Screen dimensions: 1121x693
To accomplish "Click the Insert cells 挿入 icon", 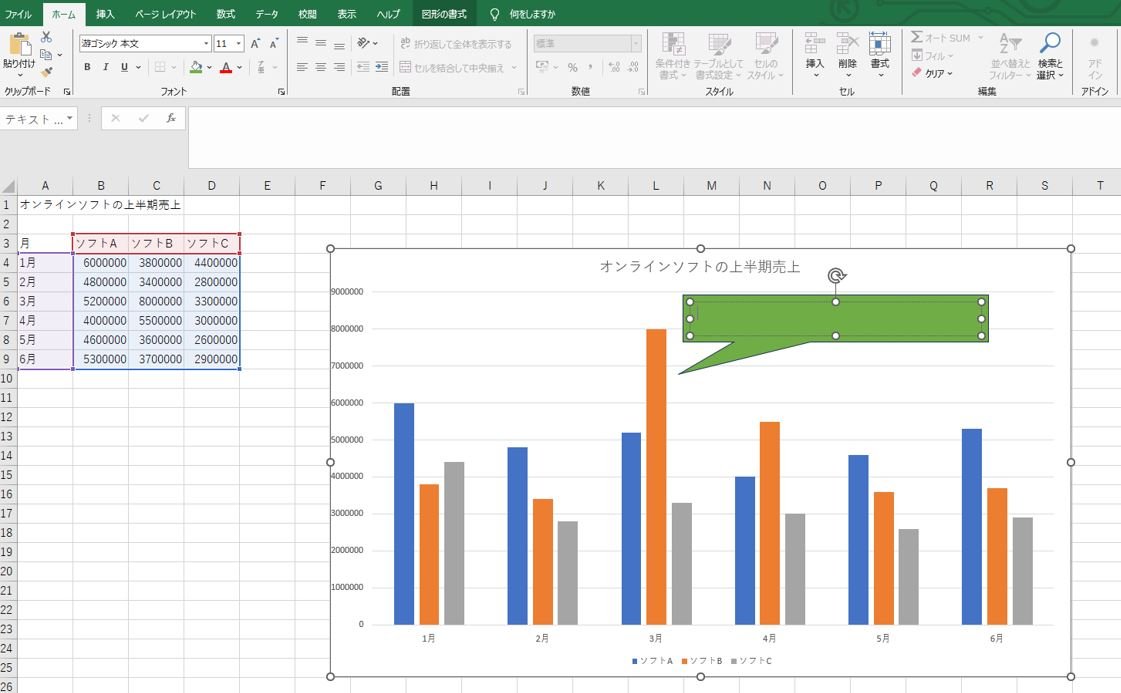I will click(814, 43).
